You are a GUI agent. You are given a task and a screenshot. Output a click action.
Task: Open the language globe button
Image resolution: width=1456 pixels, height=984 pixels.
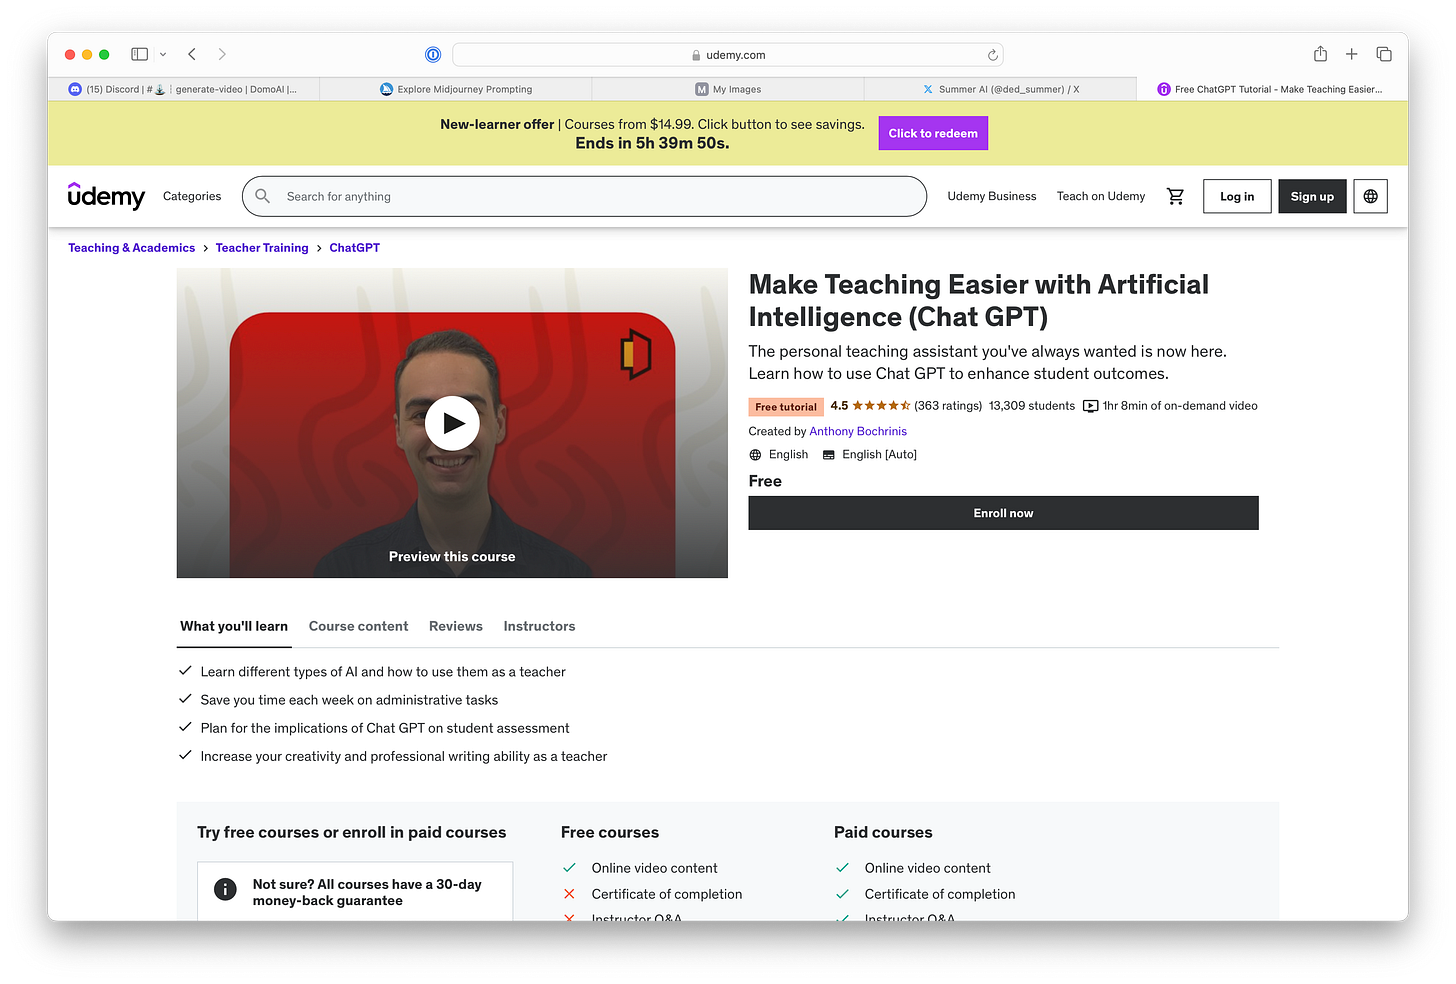pos(1370,196)
